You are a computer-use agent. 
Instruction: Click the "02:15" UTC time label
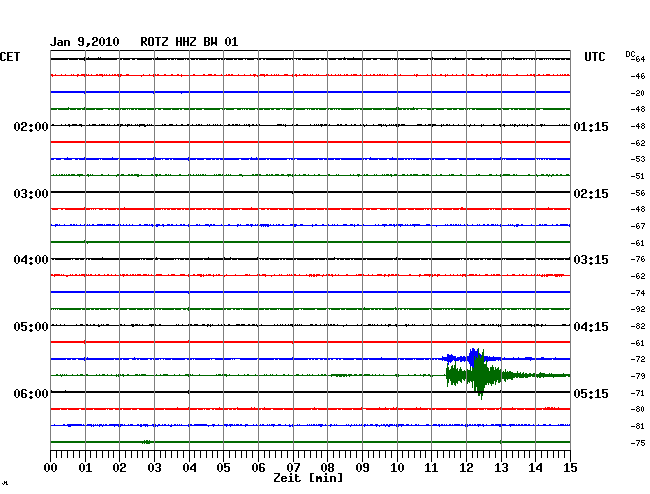pyautogui.click(x=591, y=194)
